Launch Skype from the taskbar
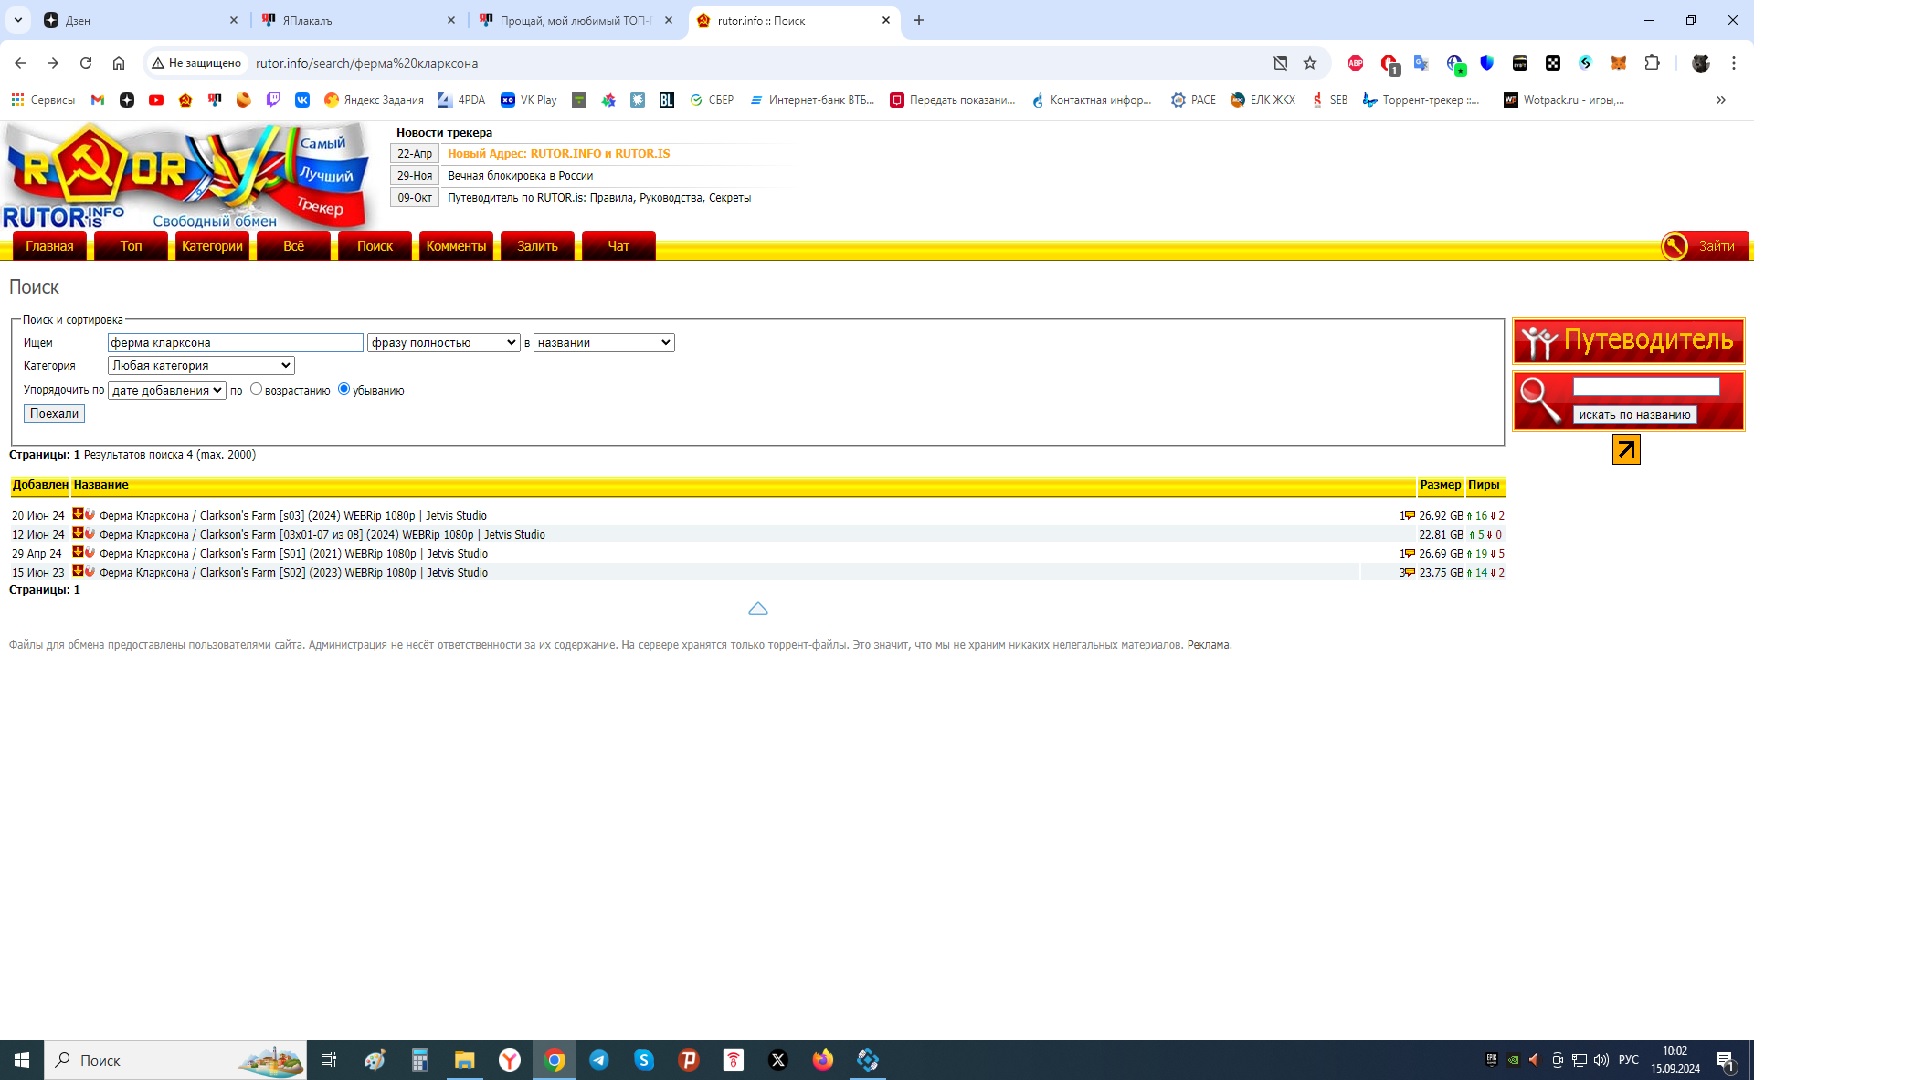 point(644,1060)
